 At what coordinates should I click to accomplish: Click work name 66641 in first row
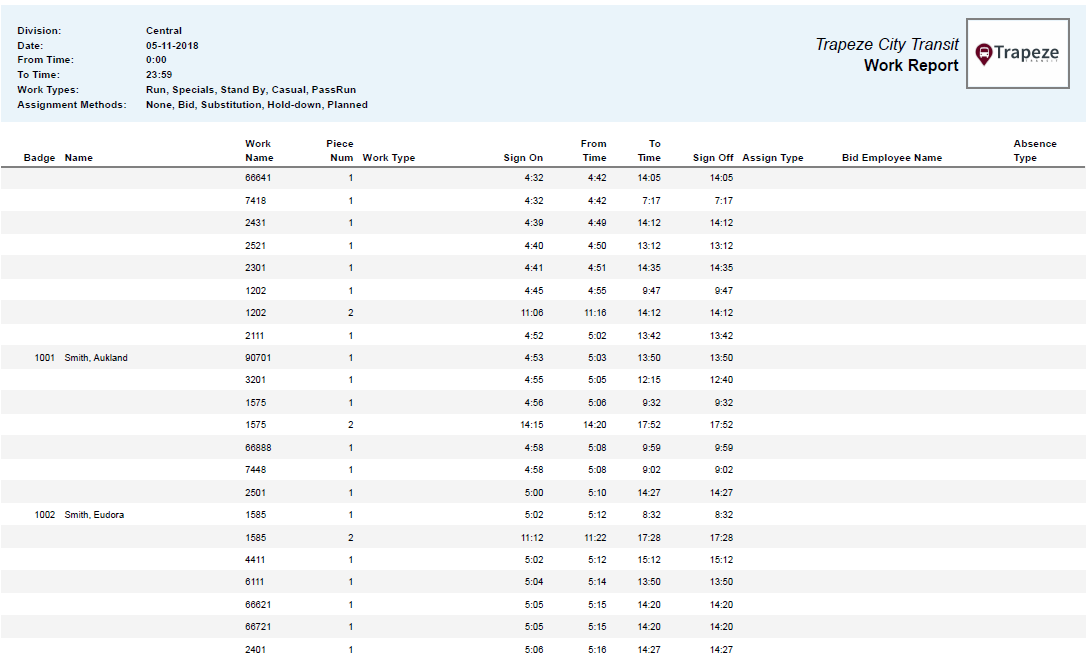tap(258, 178)
